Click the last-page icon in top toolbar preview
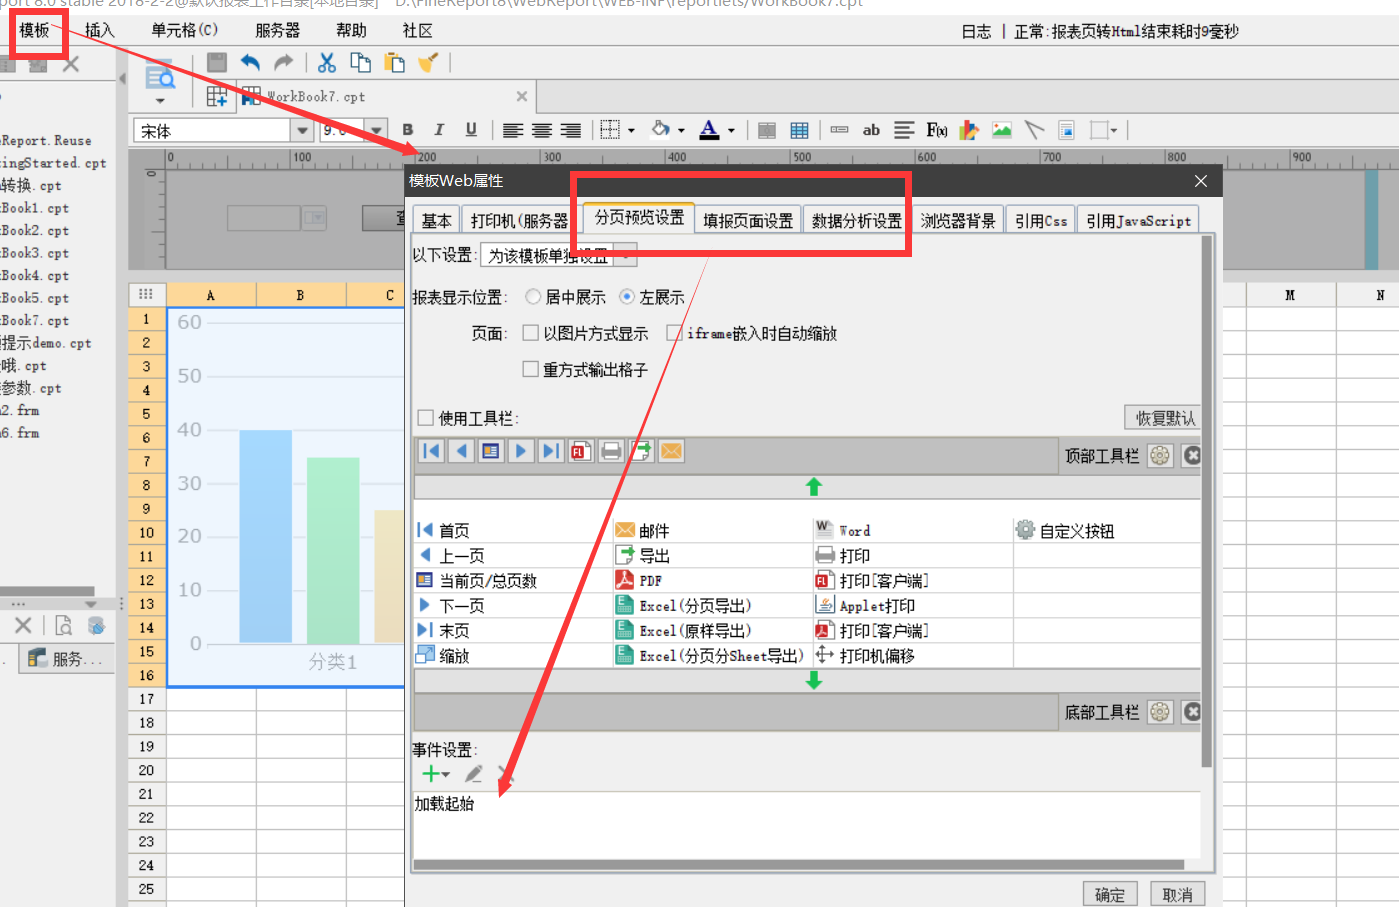This screenshot has height=907, width=1399. pos(551,451)
